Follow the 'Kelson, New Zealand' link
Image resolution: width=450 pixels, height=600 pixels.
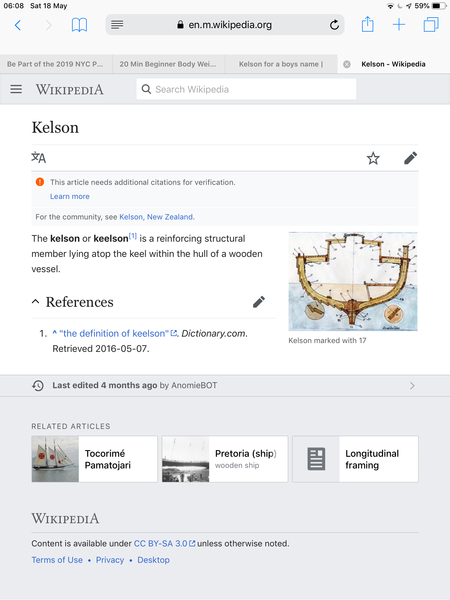[156, 217]
